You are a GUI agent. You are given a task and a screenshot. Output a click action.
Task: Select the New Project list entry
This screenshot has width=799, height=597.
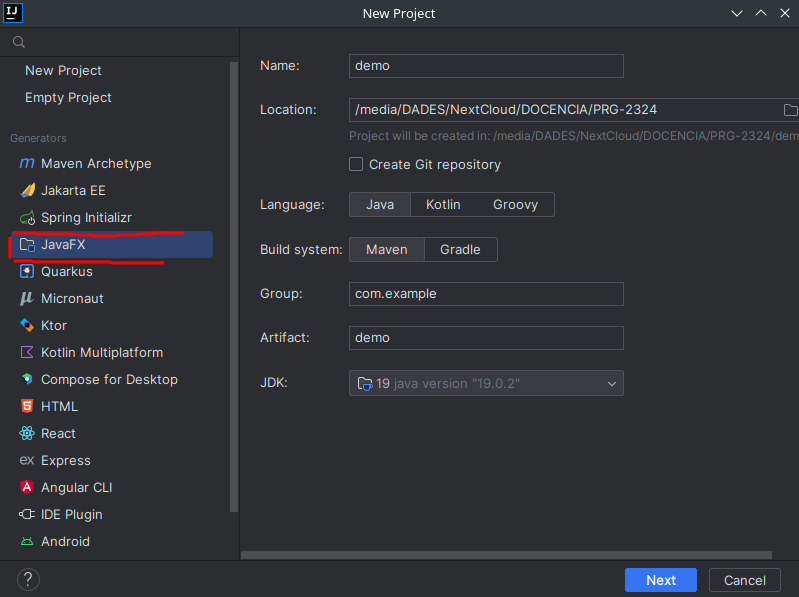point(63,70)
